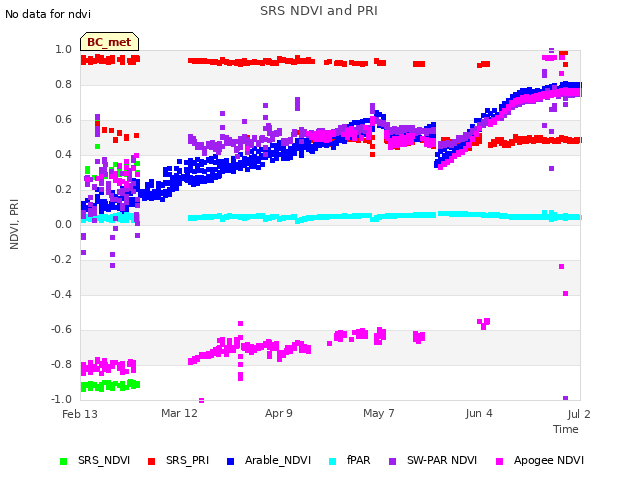Click the blue Arable_NDVI legend swatch
640x480 pixels.
[x=230, y=461]
